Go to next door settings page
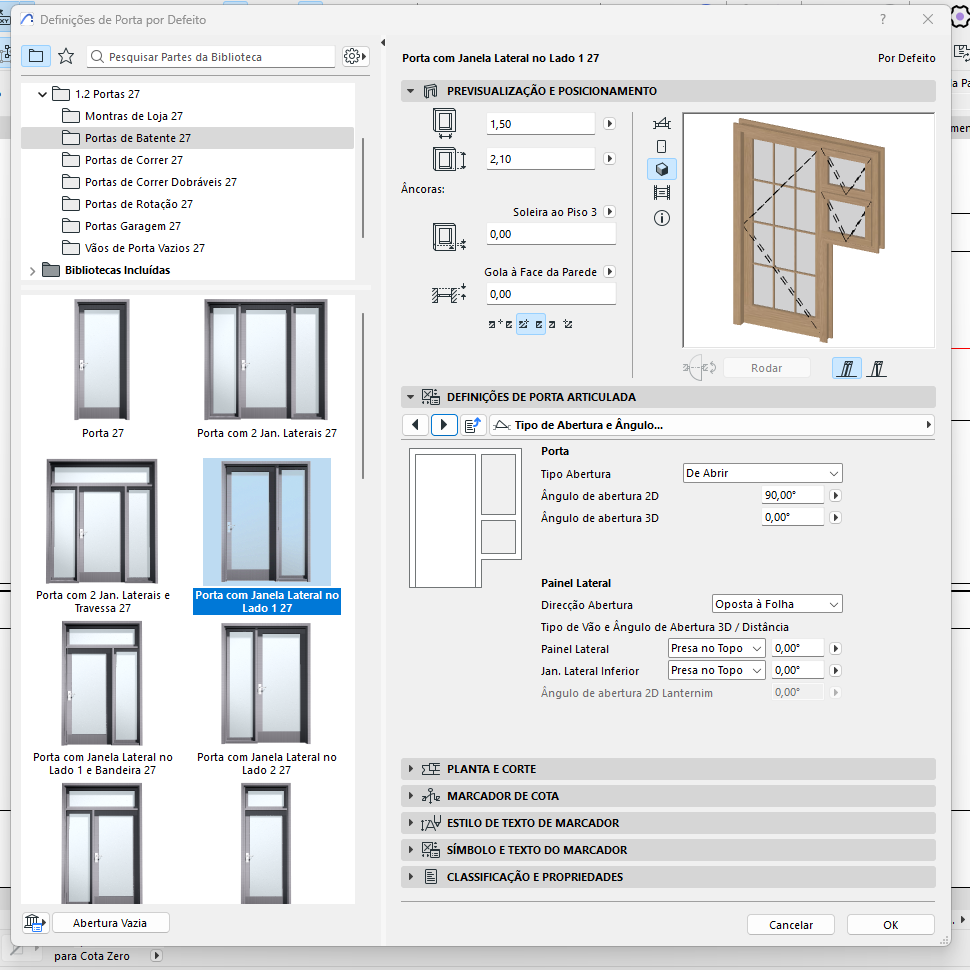970x970 pixels. coord(444,425)
